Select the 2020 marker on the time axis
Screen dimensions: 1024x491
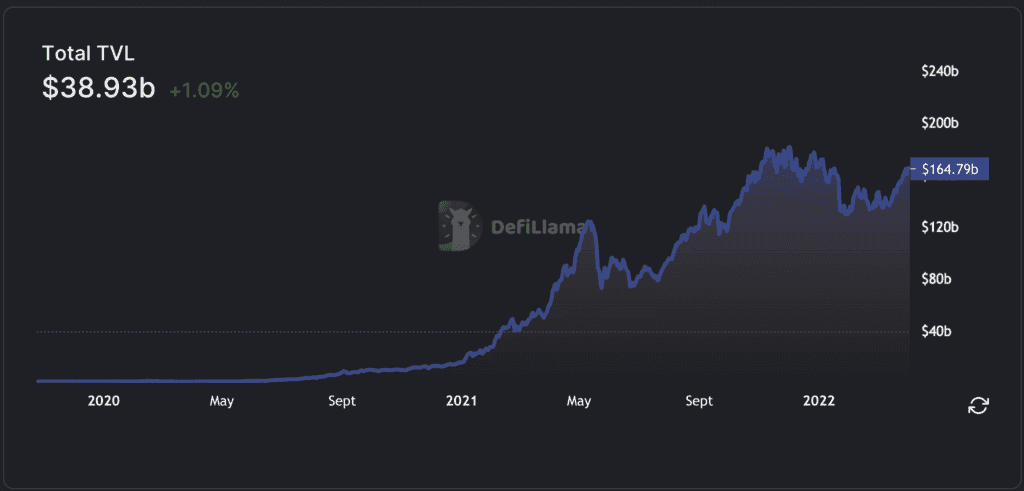pyautogui.click(x=104, y=401)
